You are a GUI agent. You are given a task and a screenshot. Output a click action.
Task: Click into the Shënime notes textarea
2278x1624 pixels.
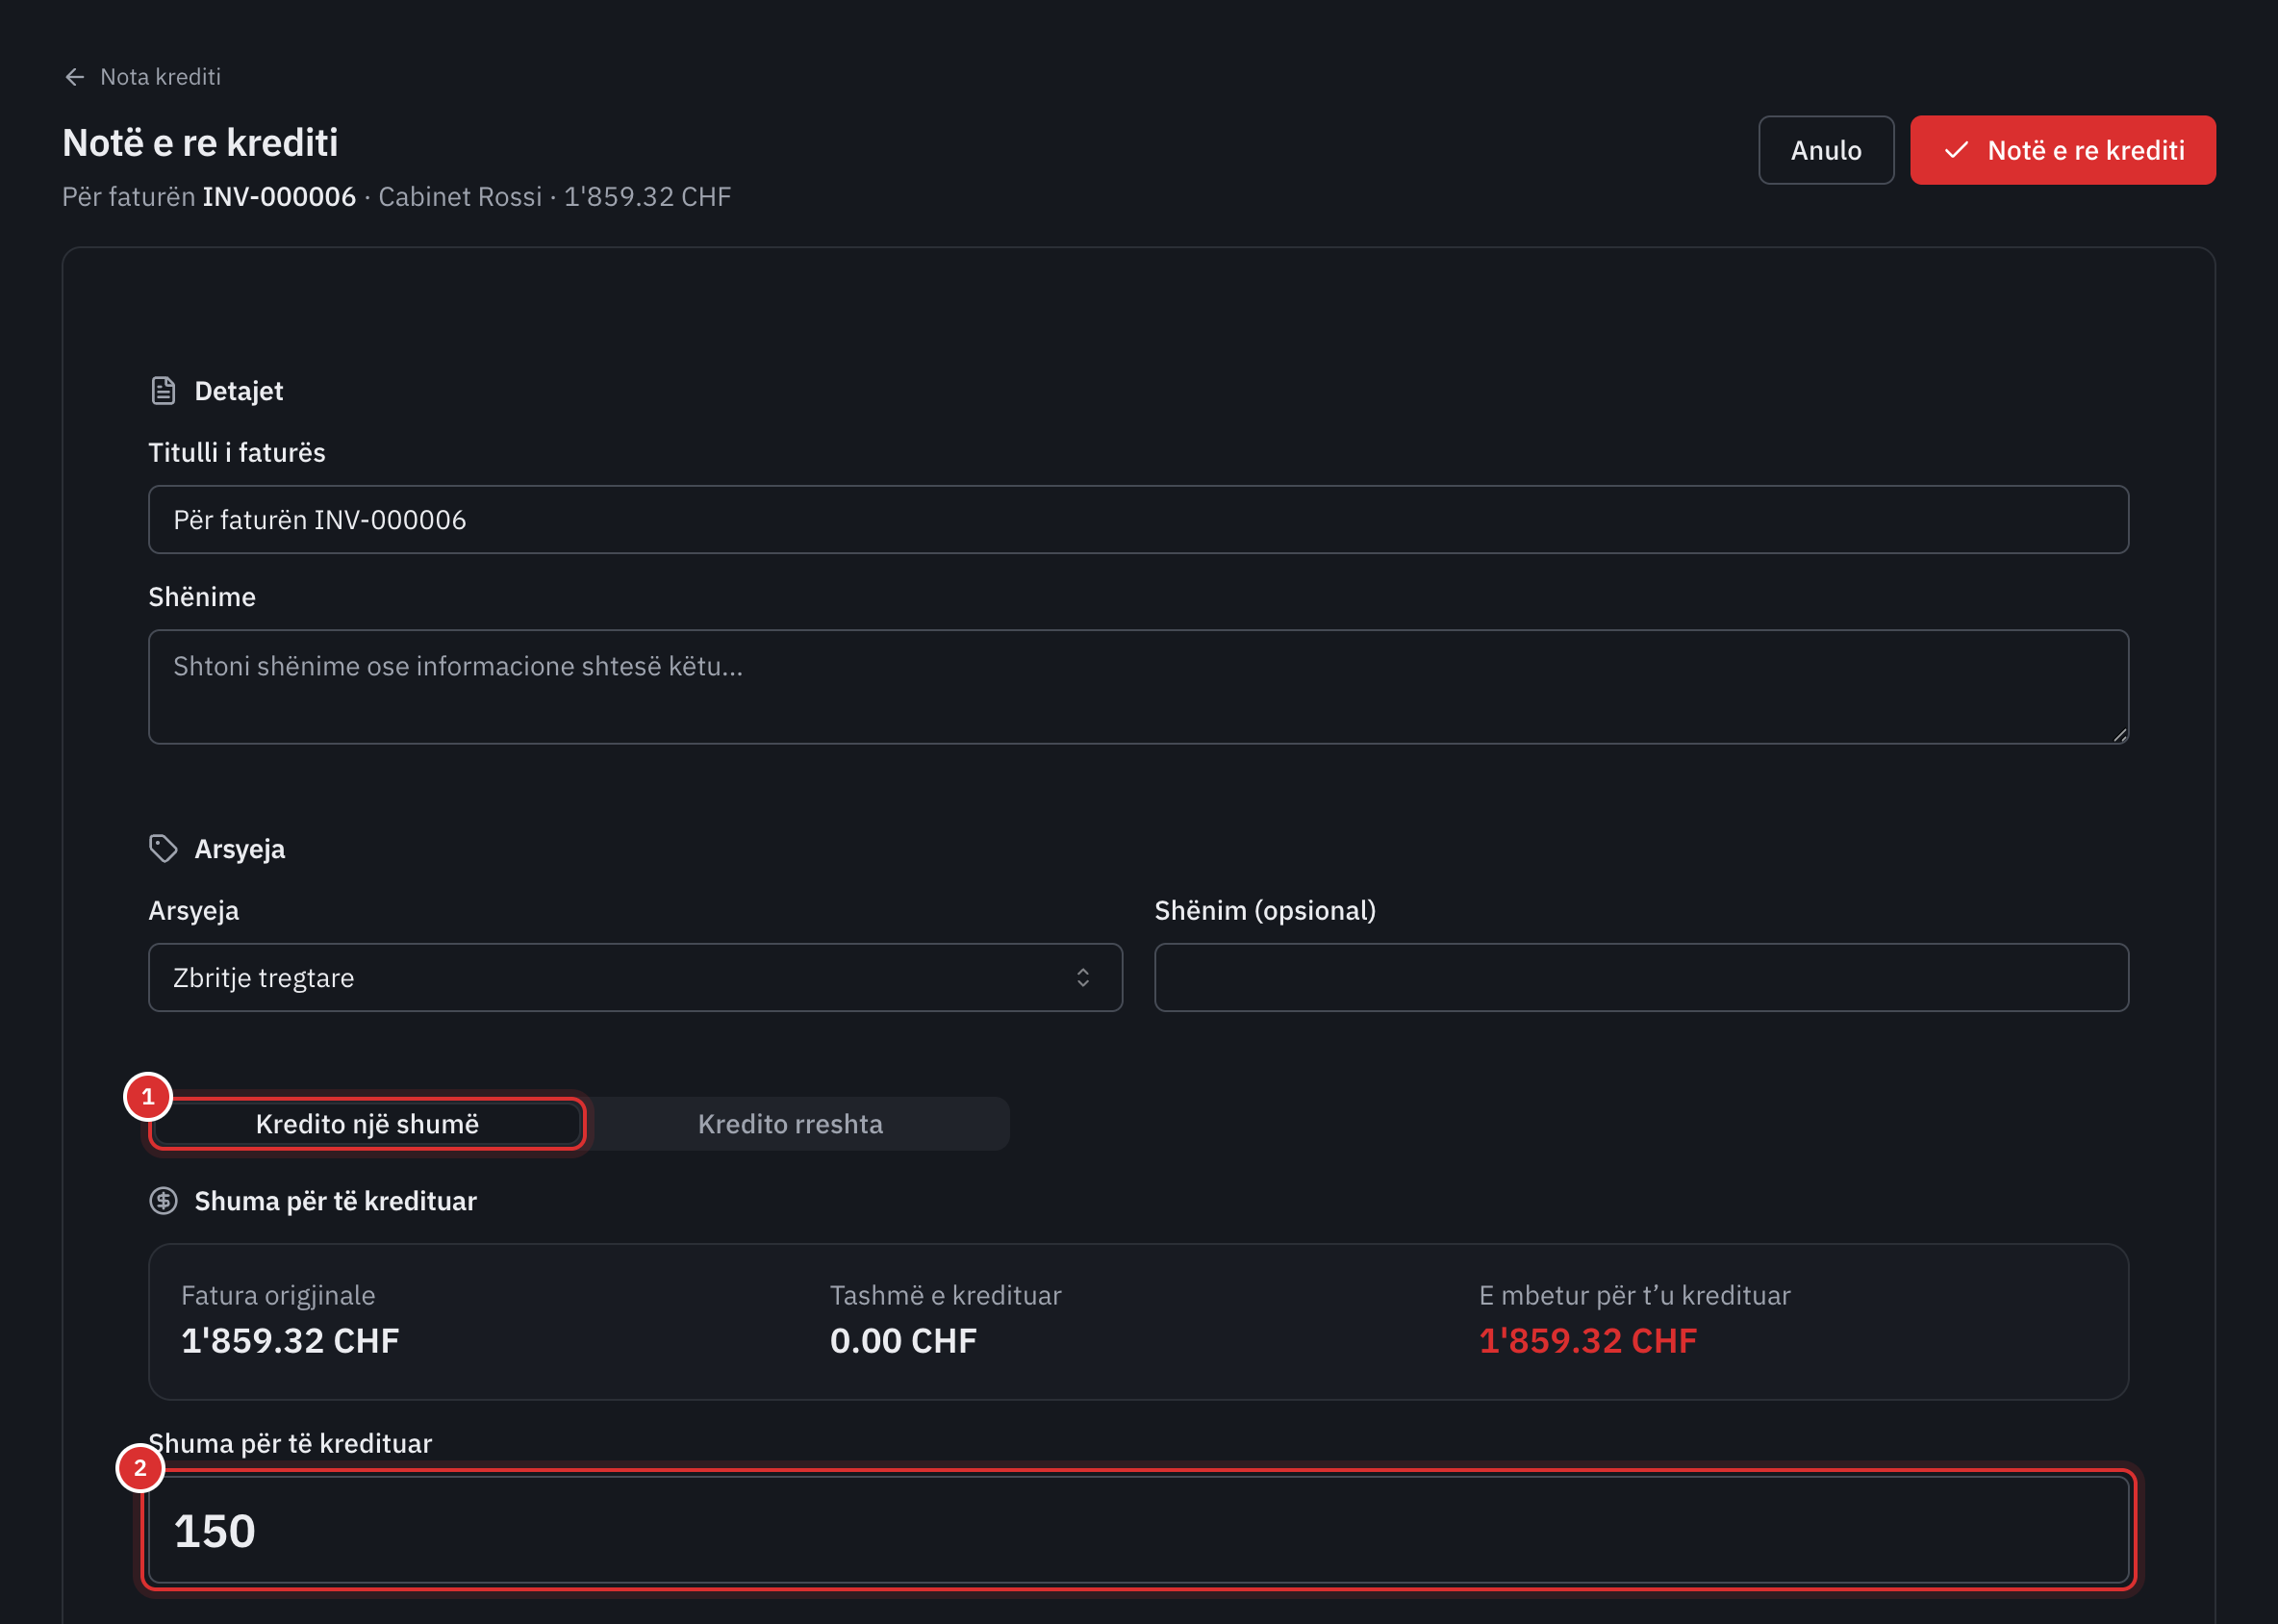[1138, 687]
